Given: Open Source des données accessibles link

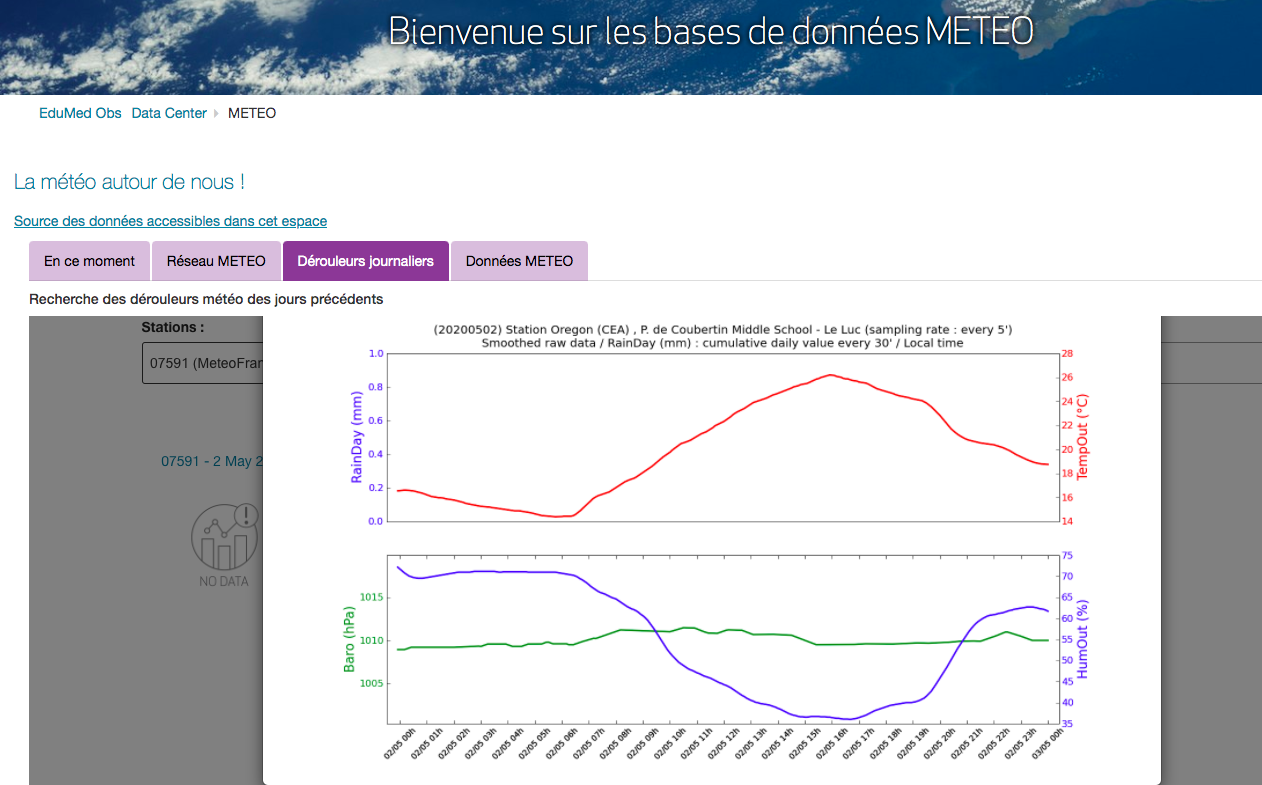Looking at the screenshot, I should point(170,221).
